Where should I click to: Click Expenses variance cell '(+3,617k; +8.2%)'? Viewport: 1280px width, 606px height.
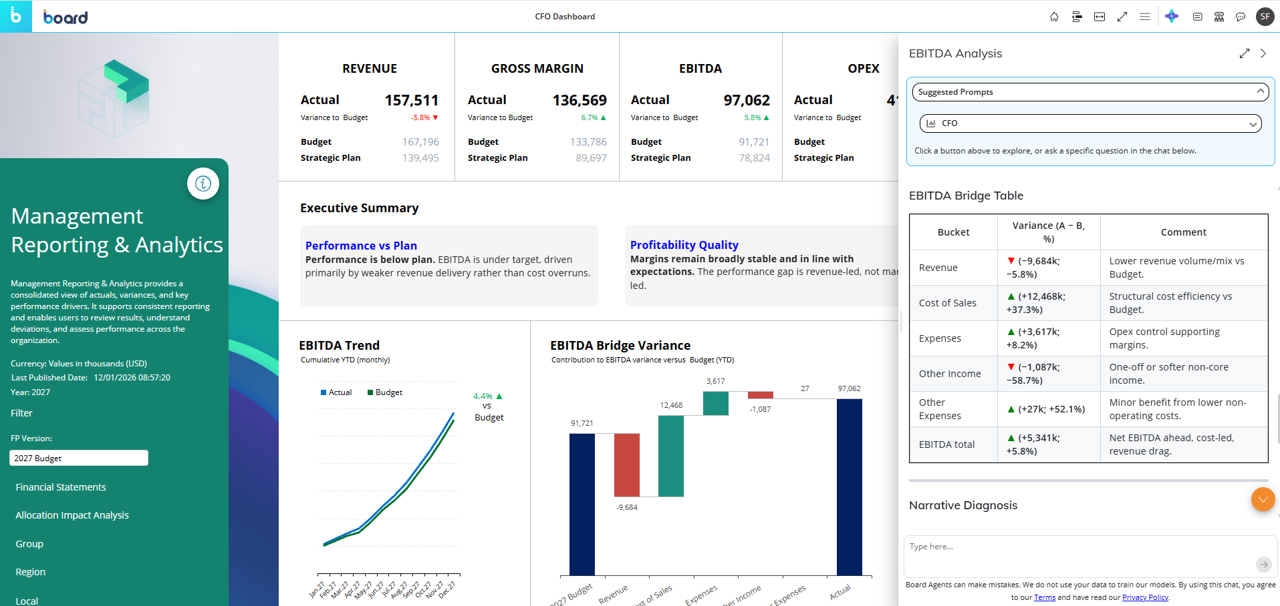(1049, 338)
